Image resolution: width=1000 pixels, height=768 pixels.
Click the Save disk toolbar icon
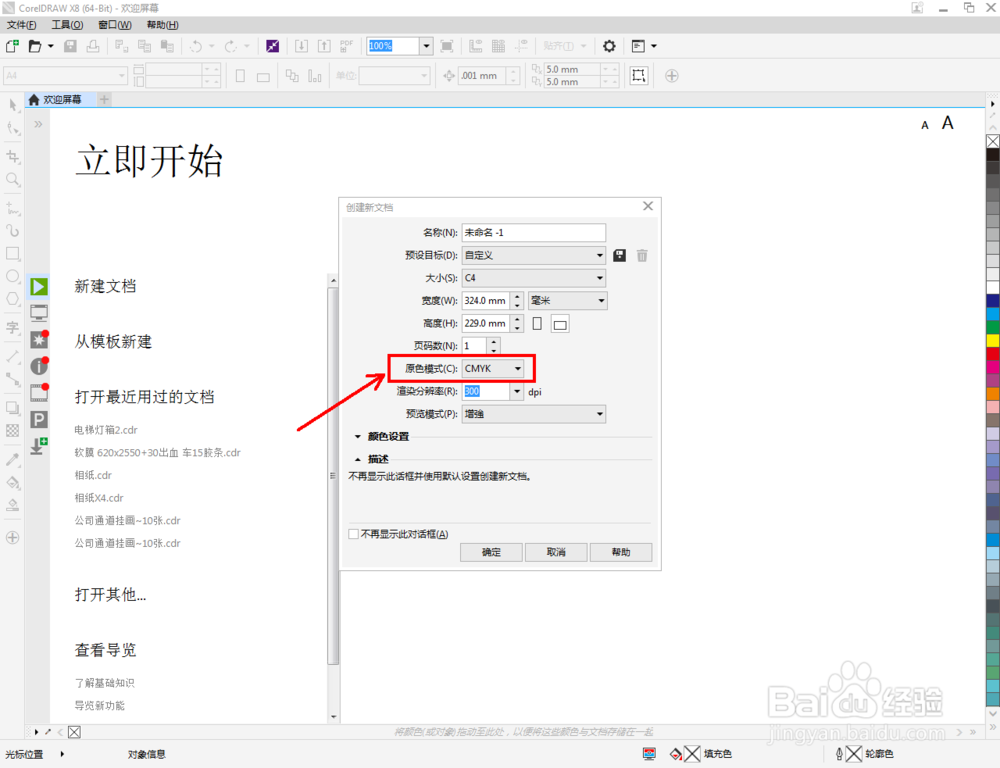tap(71, 46)
